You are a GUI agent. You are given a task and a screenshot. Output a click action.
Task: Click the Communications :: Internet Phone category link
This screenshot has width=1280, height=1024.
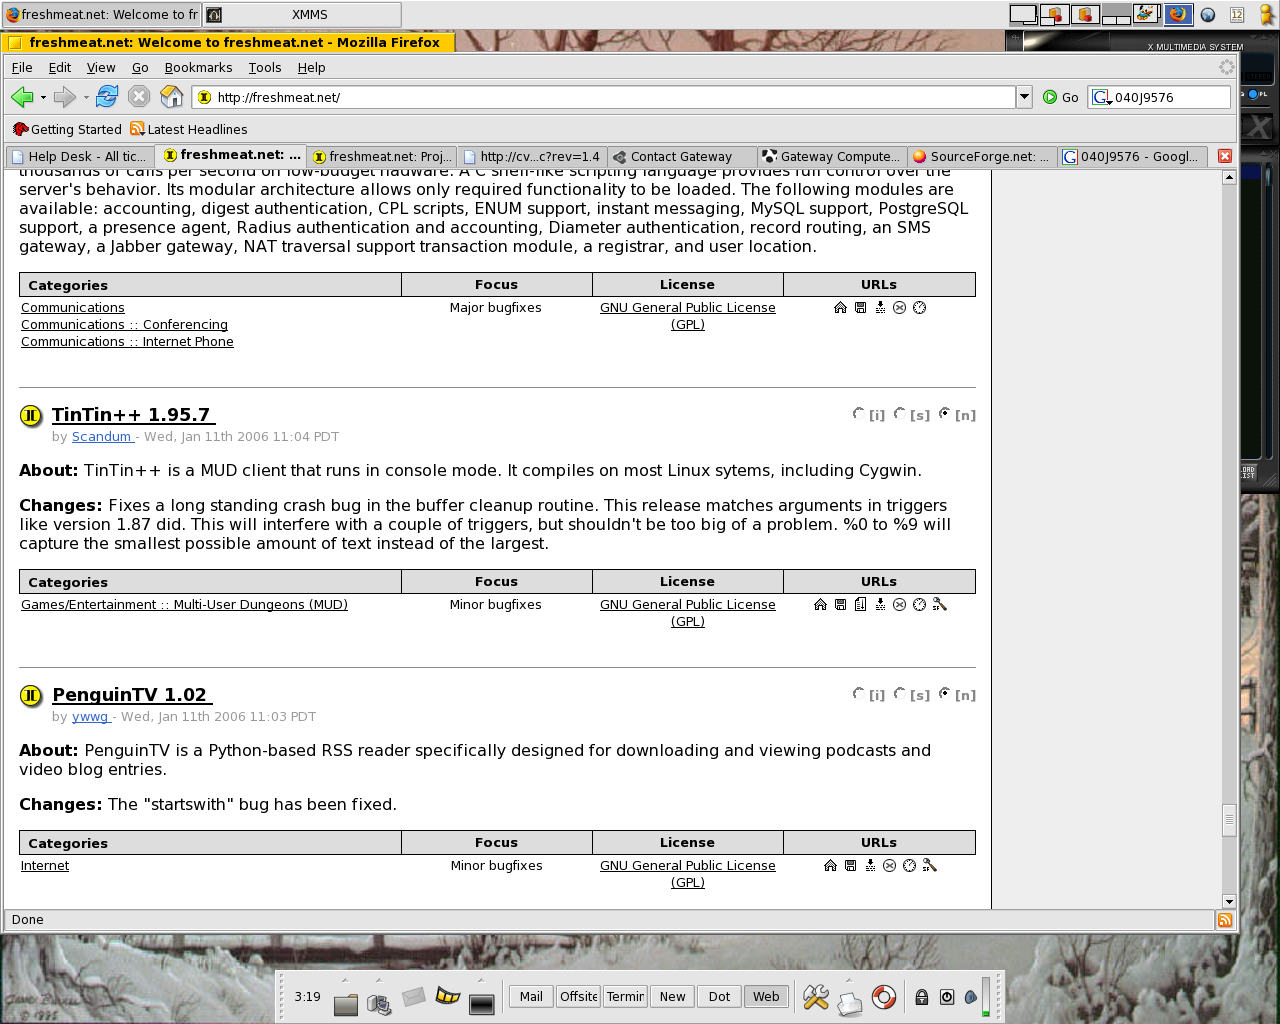pos(127,341)
